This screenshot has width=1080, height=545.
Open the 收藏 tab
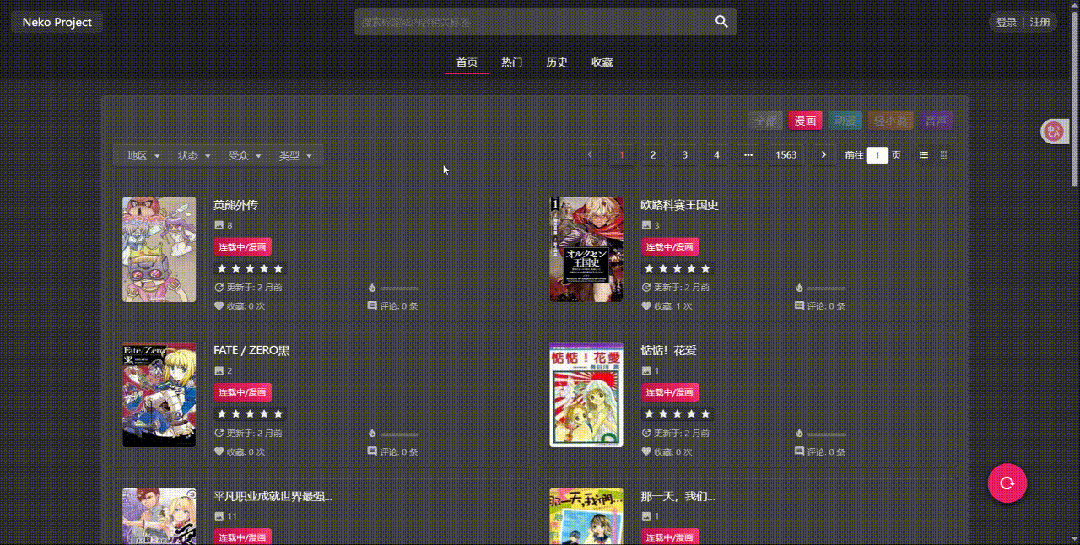(x=602, y=62)
